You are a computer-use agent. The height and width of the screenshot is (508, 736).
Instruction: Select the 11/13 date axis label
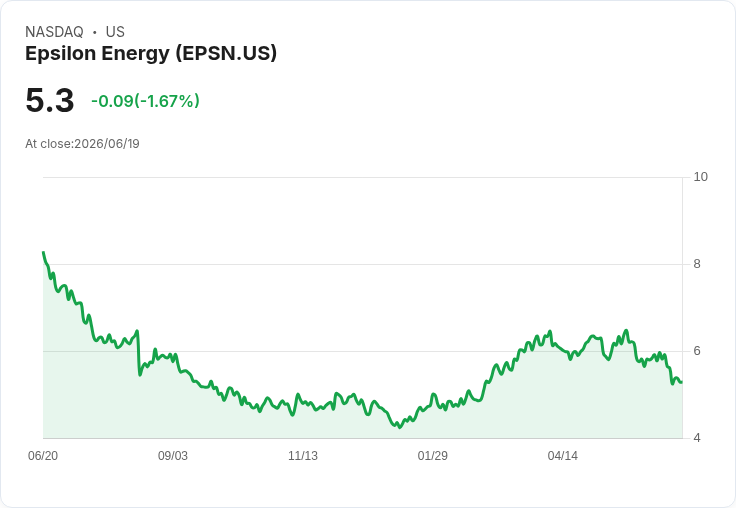coord(303,455)
